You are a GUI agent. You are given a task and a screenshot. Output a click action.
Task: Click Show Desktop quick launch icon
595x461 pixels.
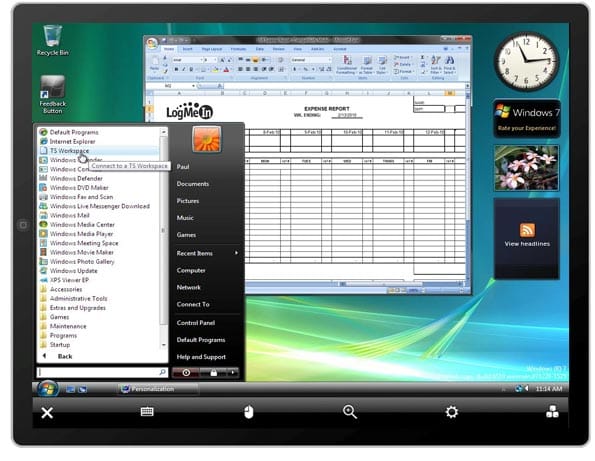click(x=70, y=389)
